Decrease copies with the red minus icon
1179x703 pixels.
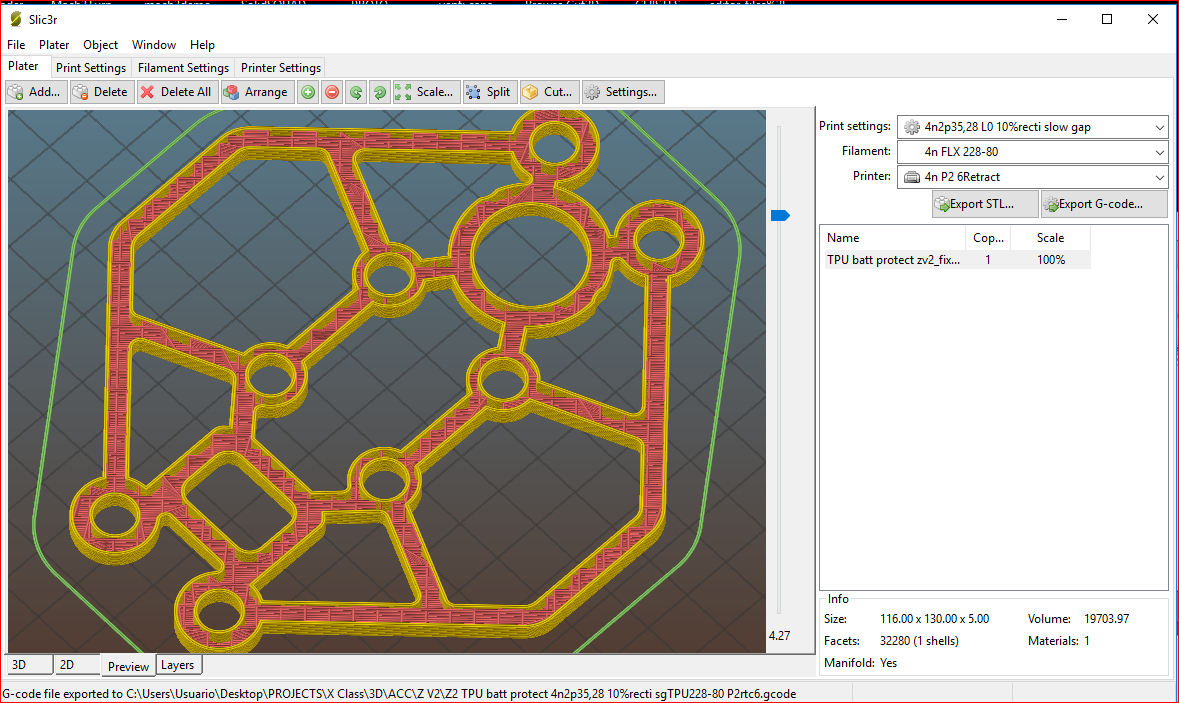point(332,92)
